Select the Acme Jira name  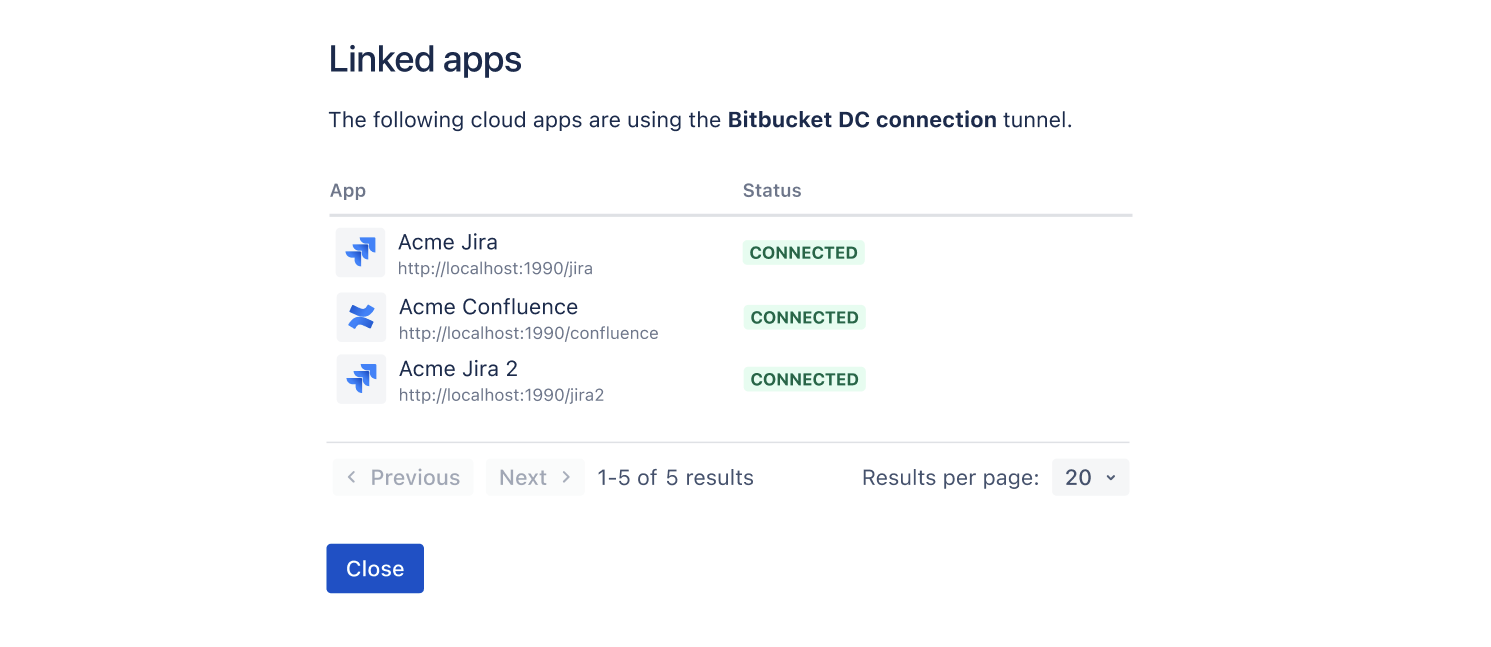coord(448,242)
